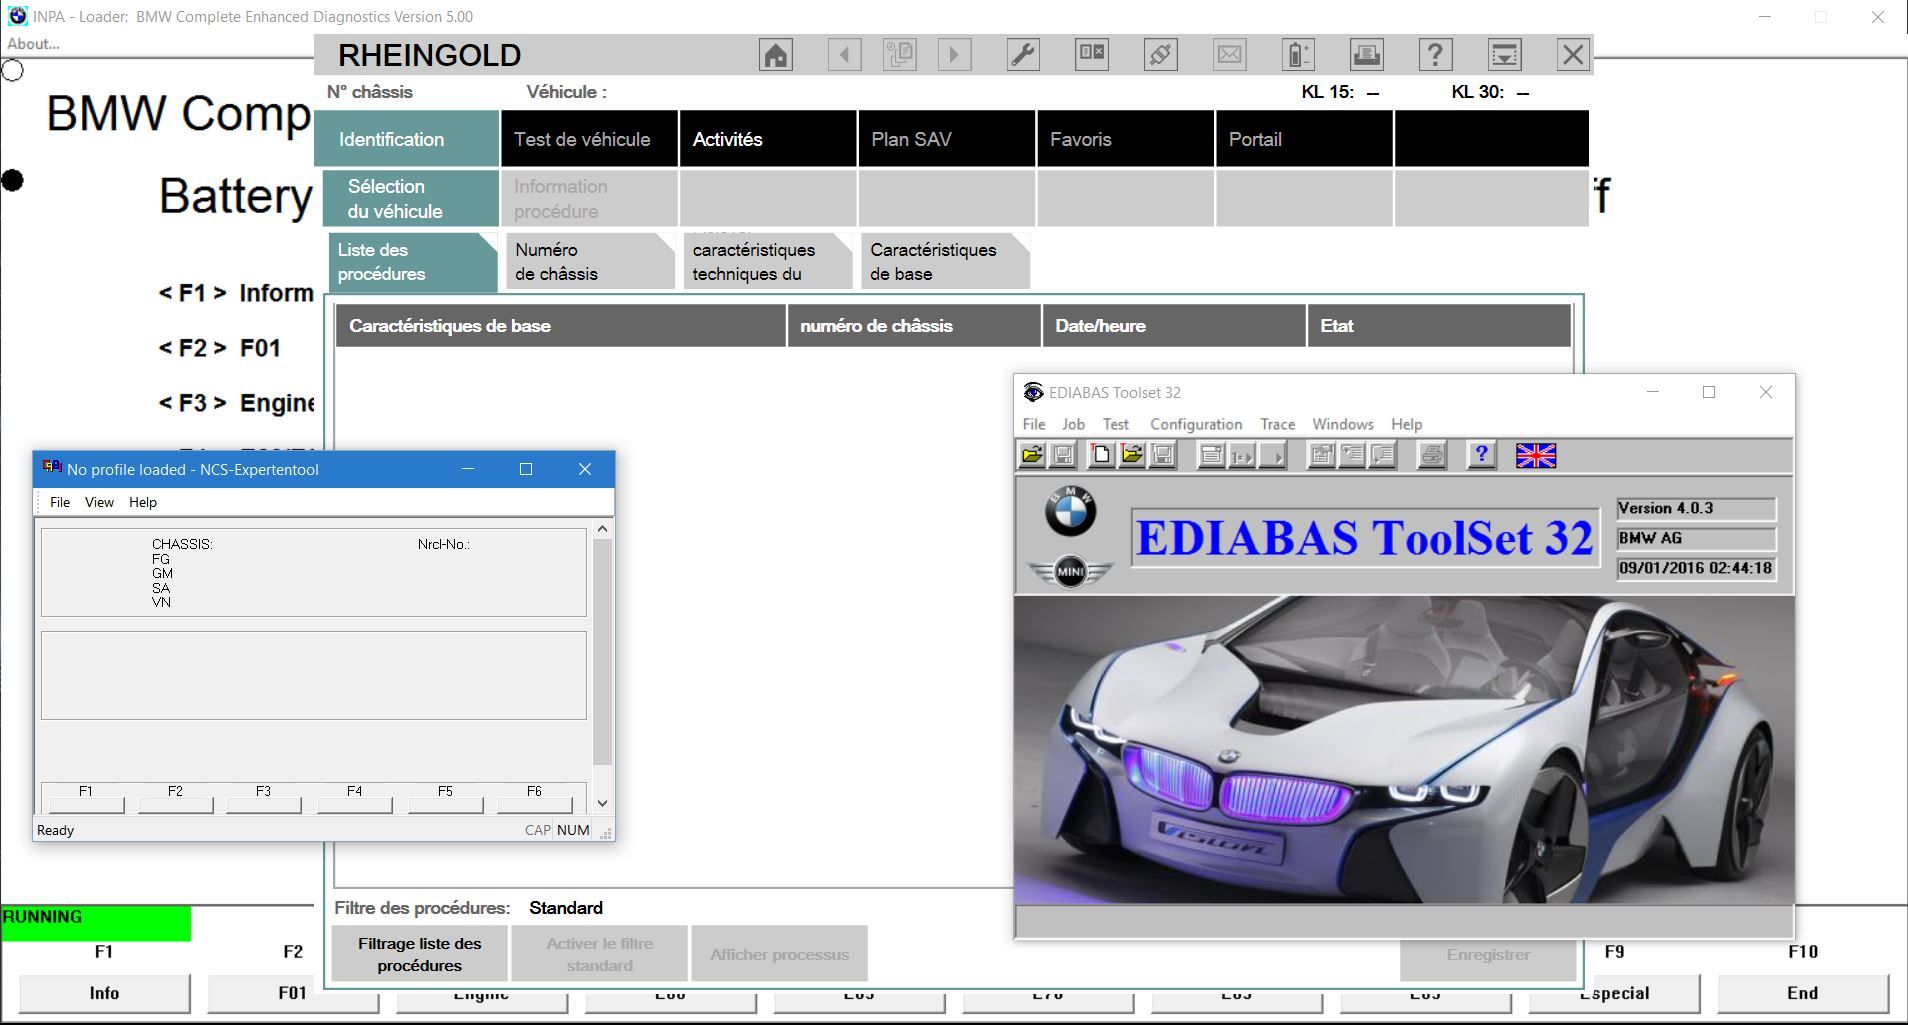Switch language via UK flag icon
1908x1025 pixels.
(1536, 456)
